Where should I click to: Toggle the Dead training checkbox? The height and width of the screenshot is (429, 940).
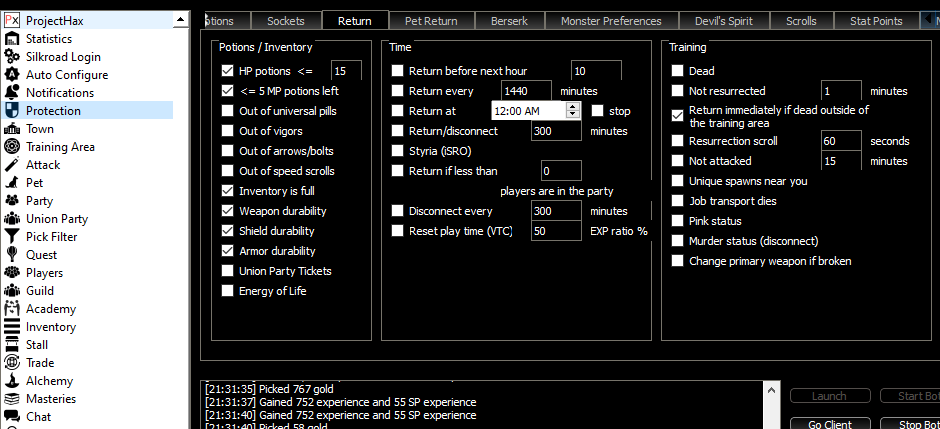coord(678,71)
